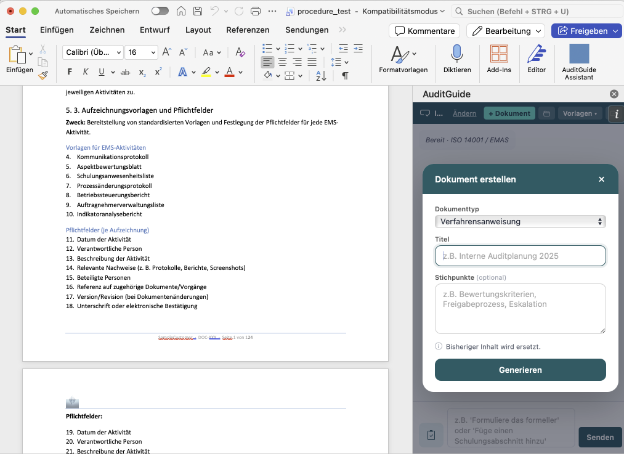The image size is (624, 454).
Task: Switch to the Einfügen ribbon tab
Action: tap(57, 30)
